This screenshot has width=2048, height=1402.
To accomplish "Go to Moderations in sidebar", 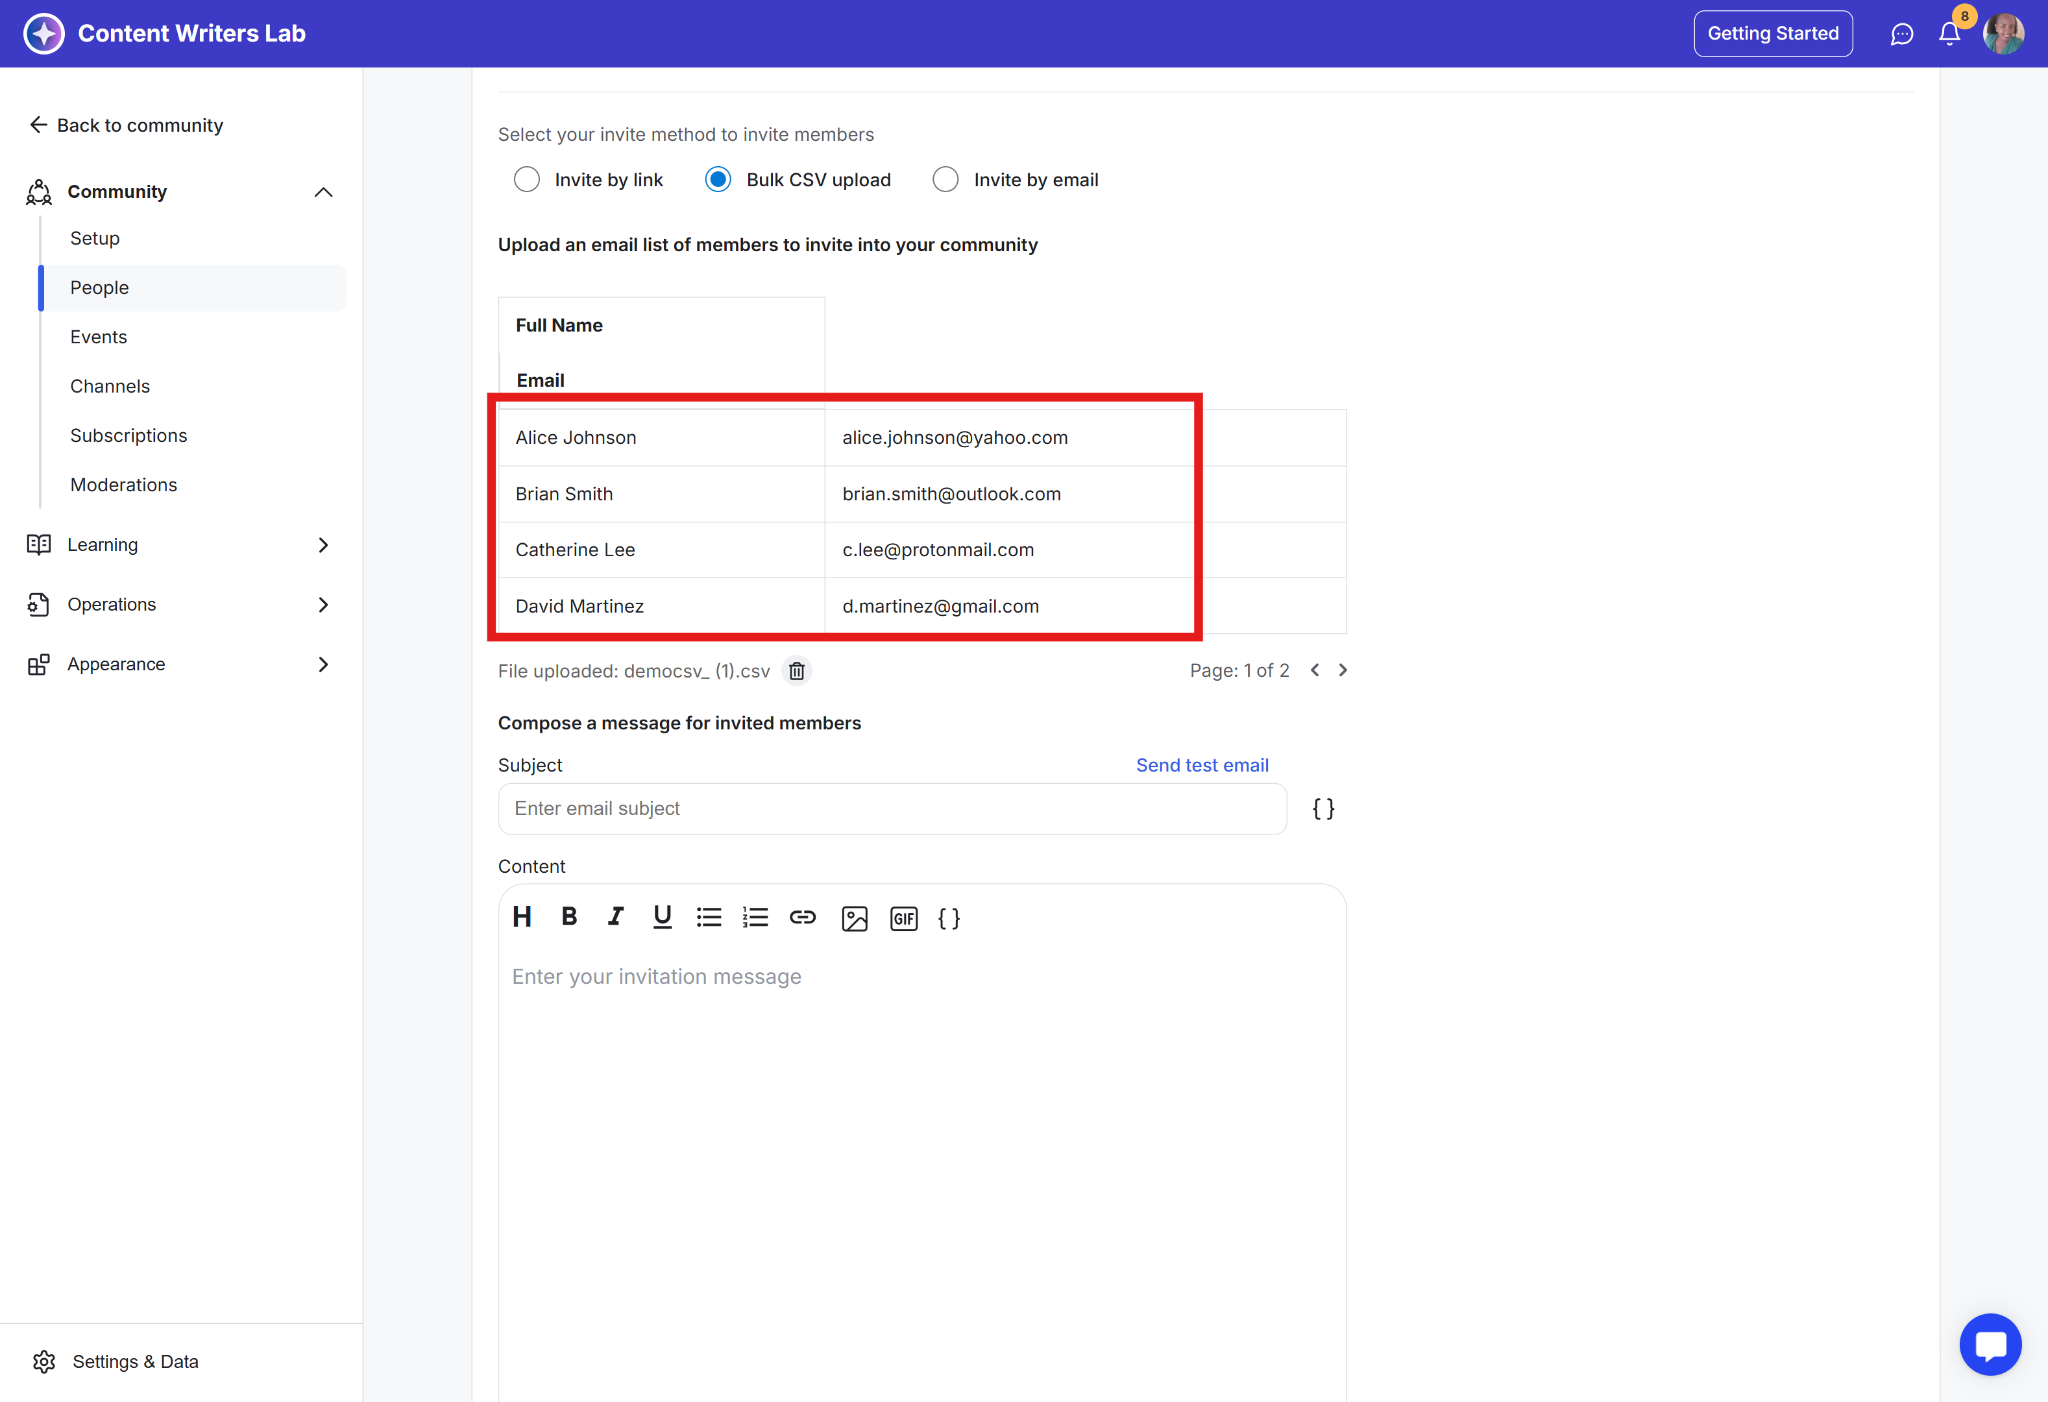I will 123,485.
